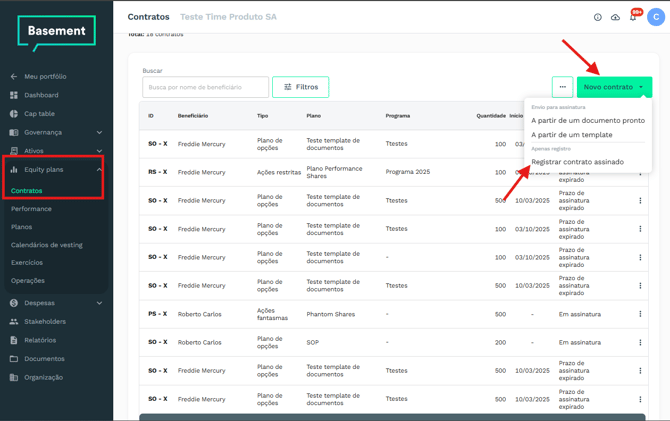
Task: Click 'Phantom Shares' plan cell
Action: [331, 314]
